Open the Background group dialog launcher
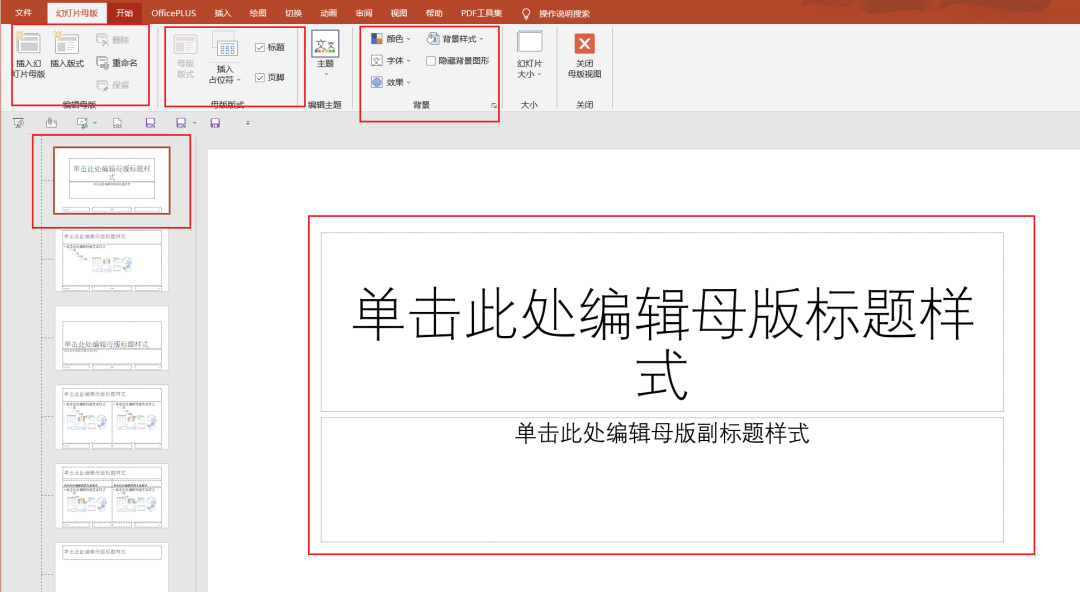 coord(494,103)
